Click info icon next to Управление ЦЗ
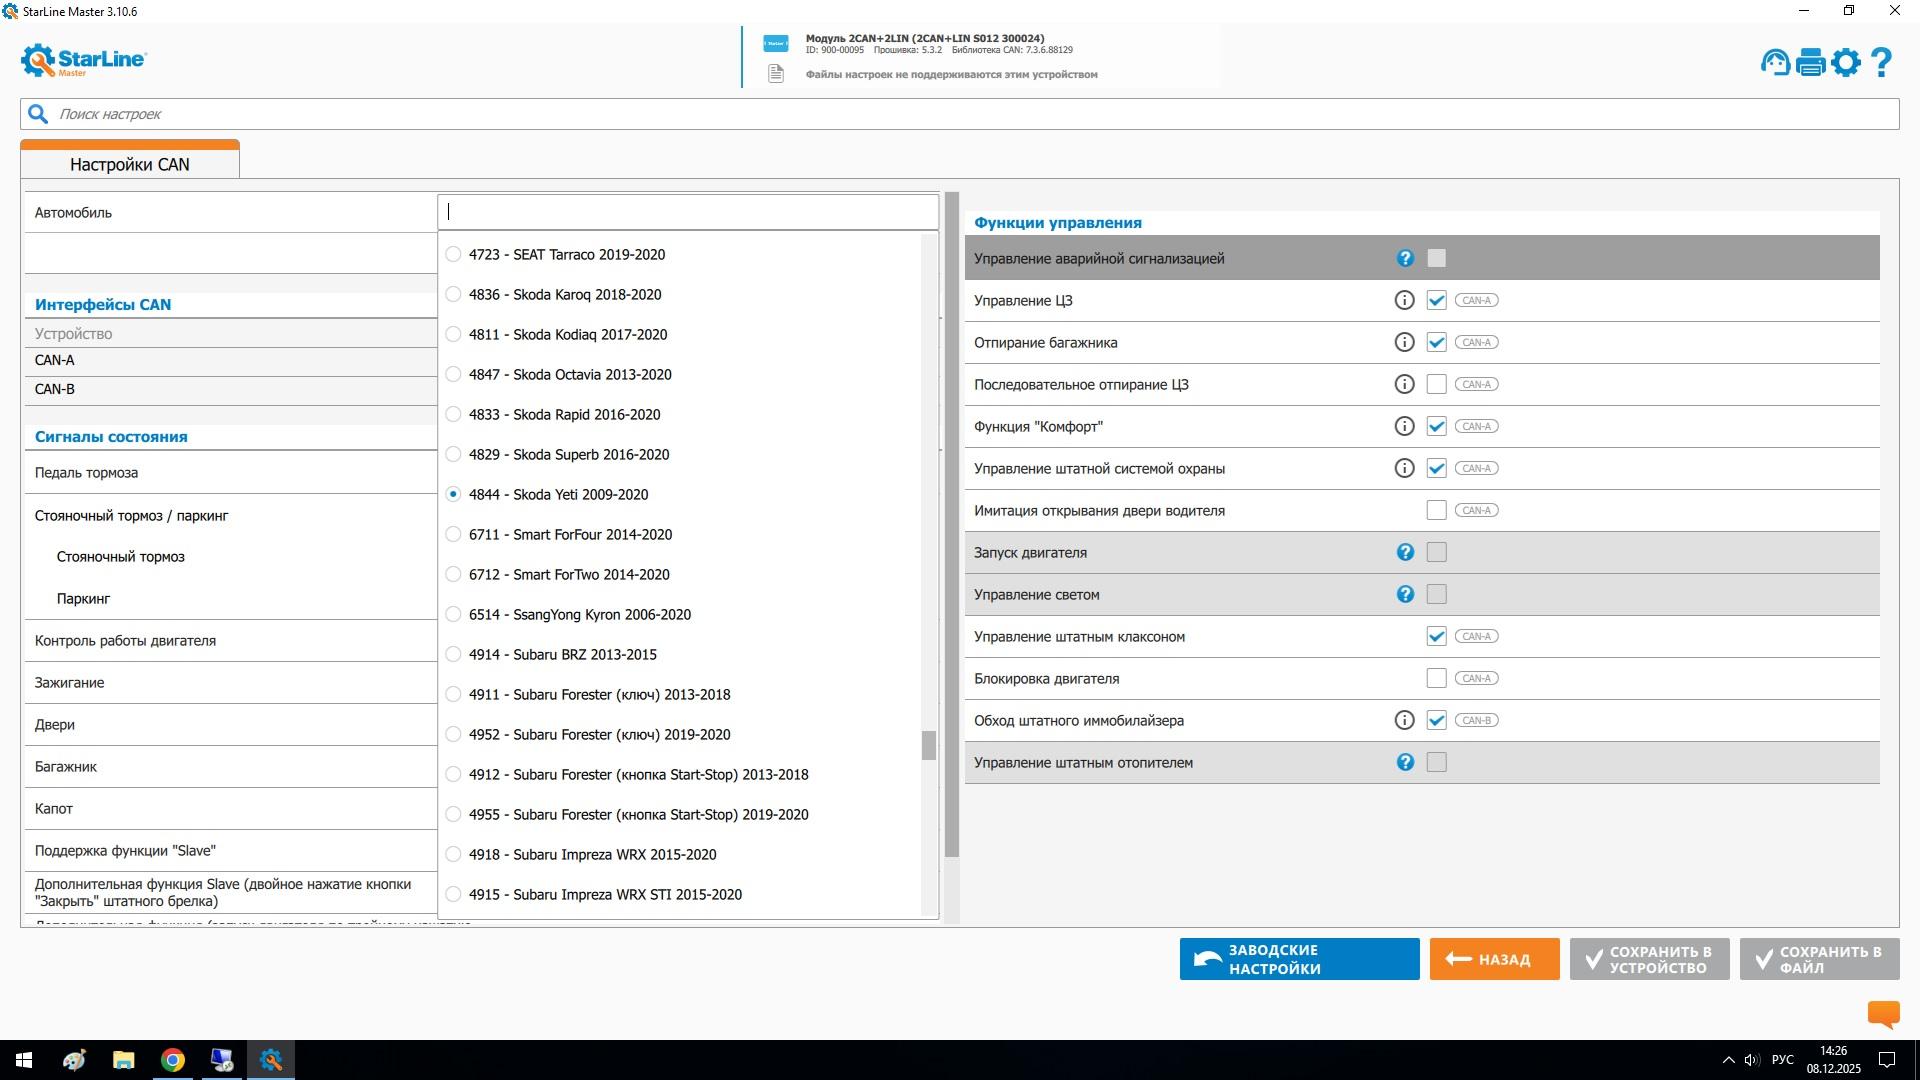The image size is (1920, 1080). click(x=1404, y=300)
